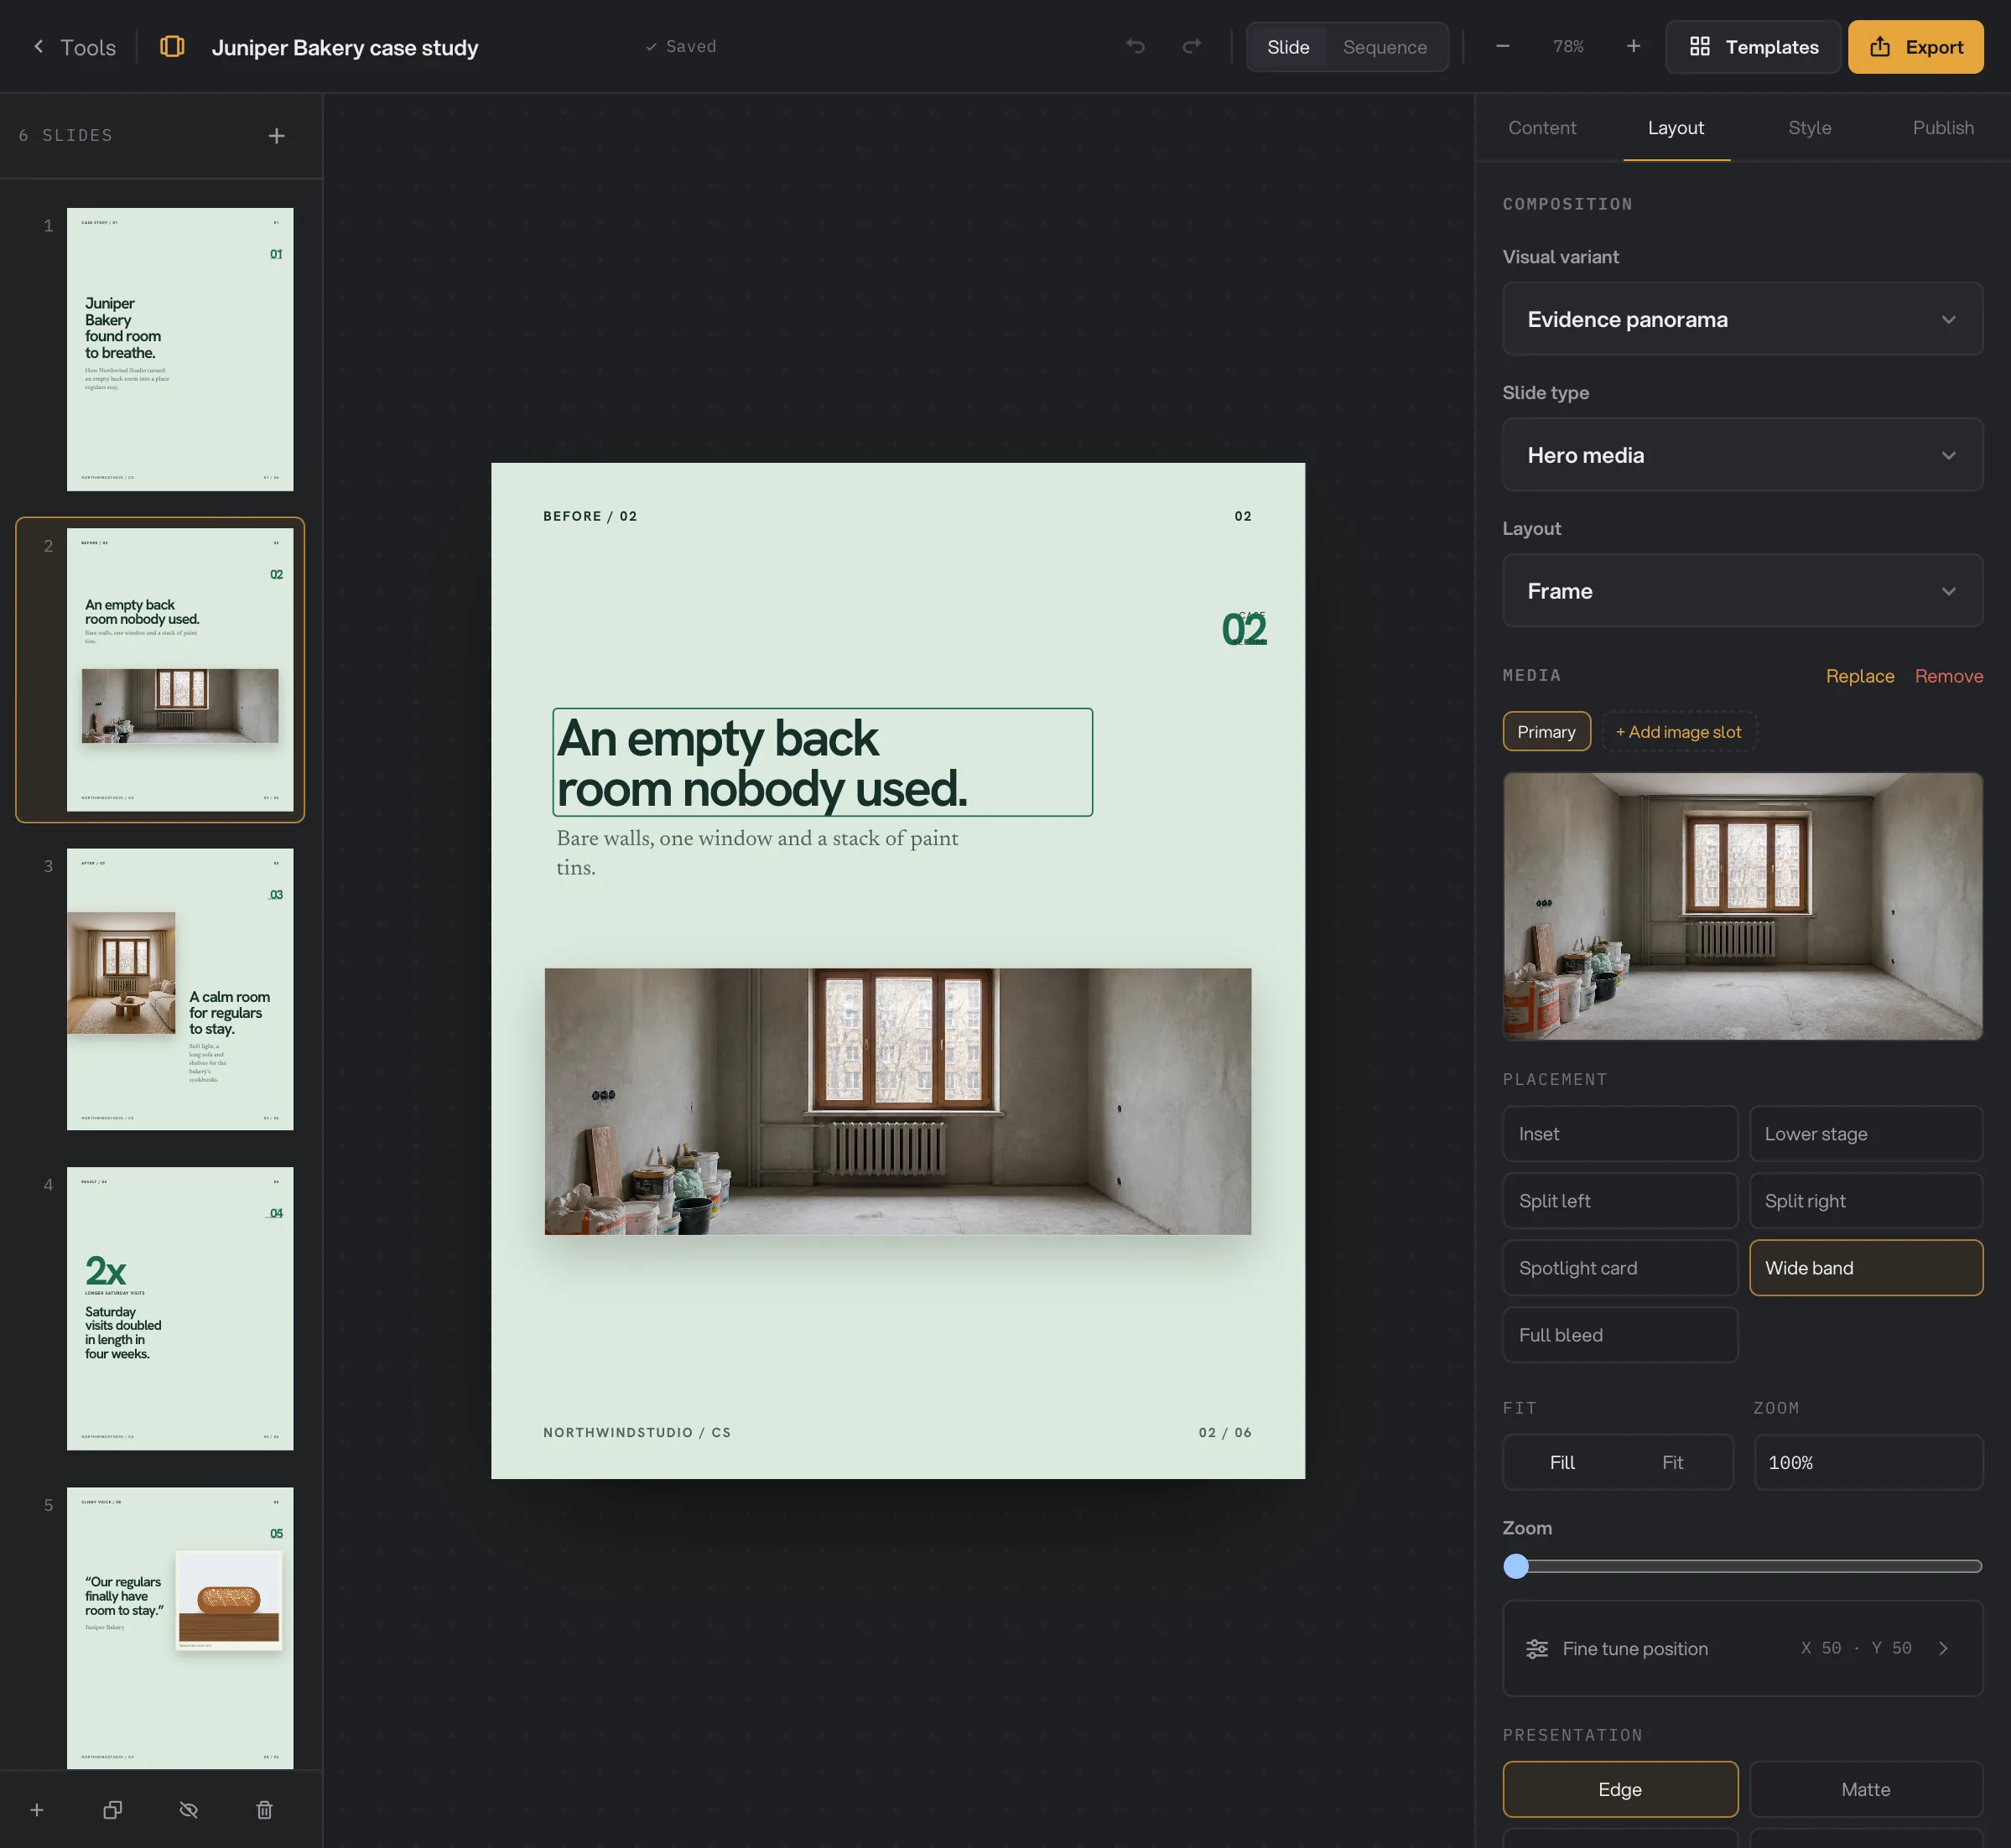
Task: Click the NORTHWINDSTUDIO / CS footer text
Action: (x=637, y=1433)
